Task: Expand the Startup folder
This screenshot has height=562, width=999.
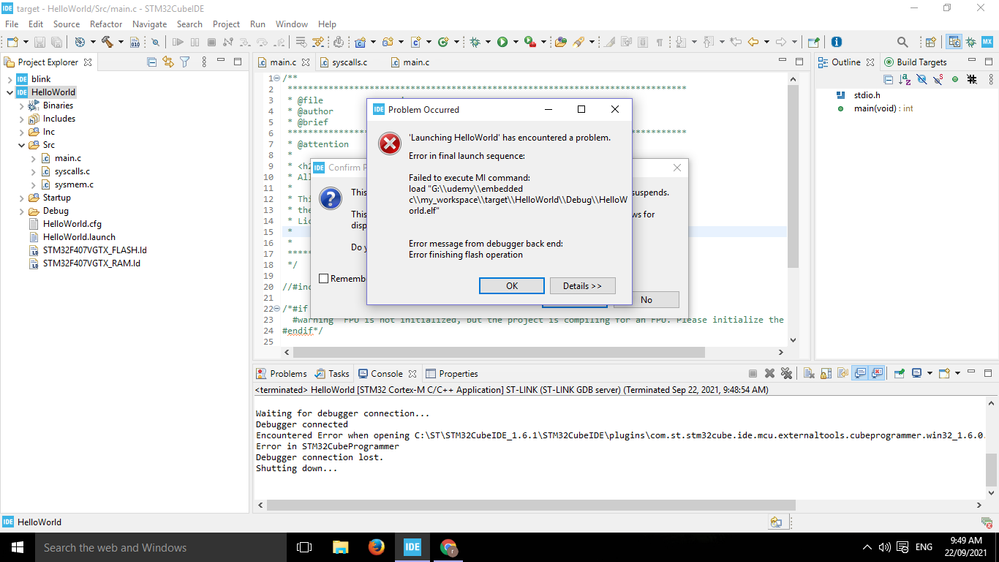Action: coord(22,198)
